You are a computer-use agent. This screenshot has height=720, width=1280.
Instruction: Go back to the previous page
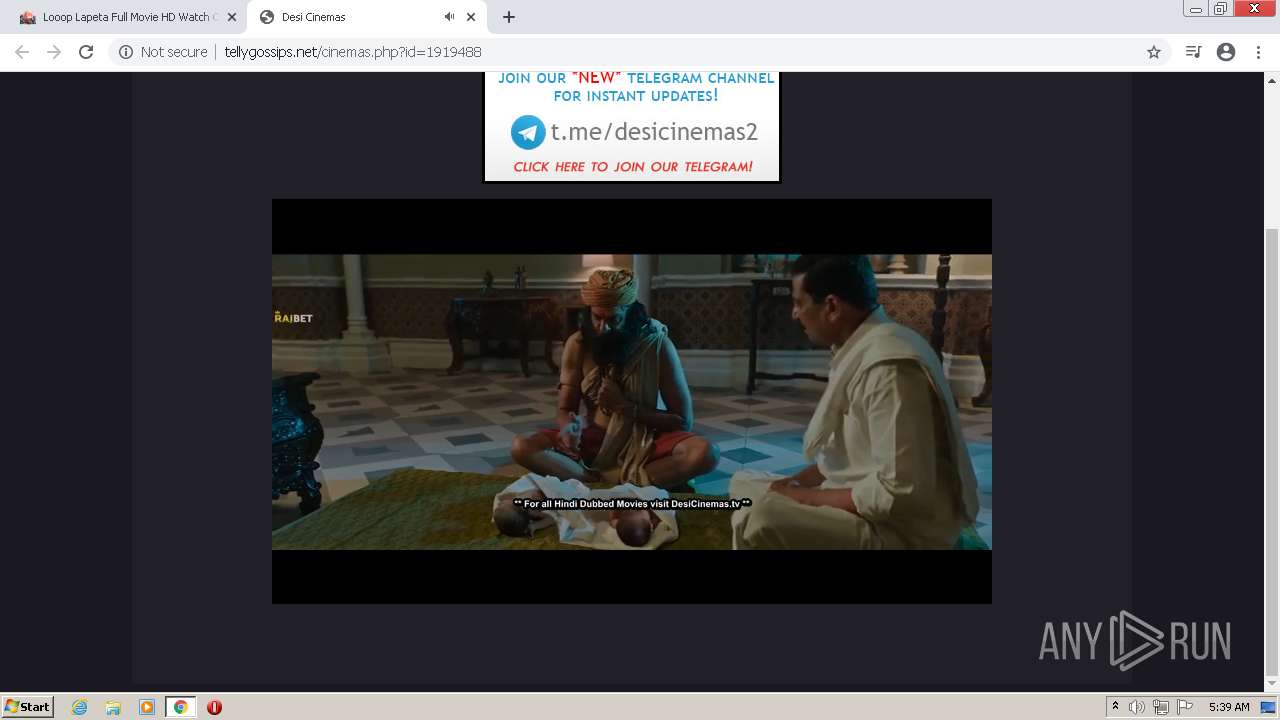tap(22, 52)
